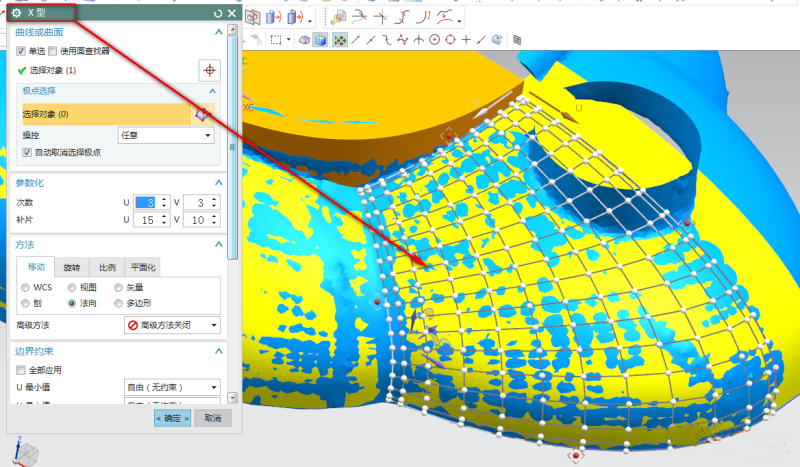Enable the 使用面查找器 checkbox
The image size is (800, 467).
click(x=53, y=51)
